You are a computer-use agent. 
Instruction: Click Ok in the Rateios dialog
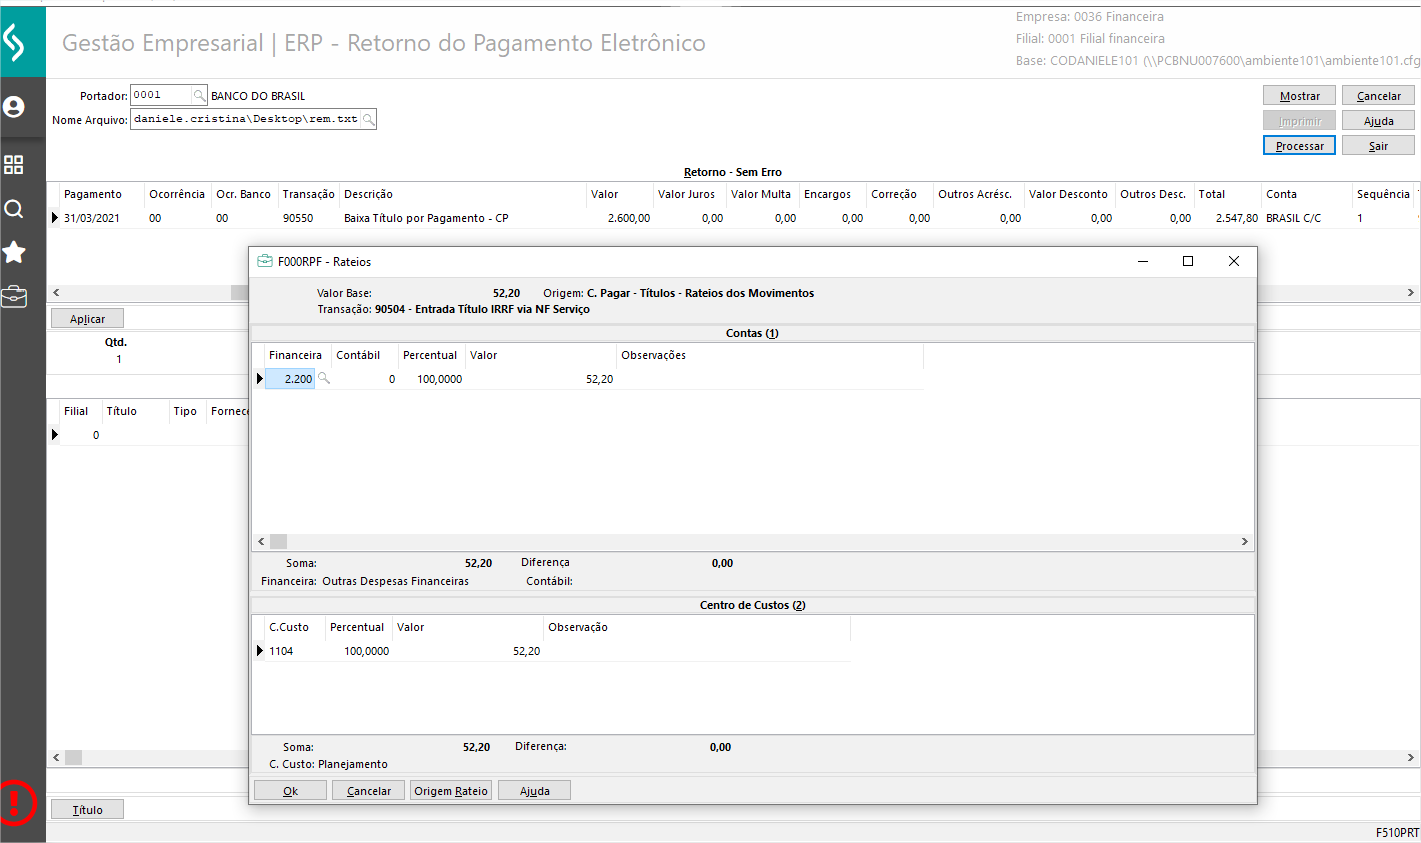290,791
